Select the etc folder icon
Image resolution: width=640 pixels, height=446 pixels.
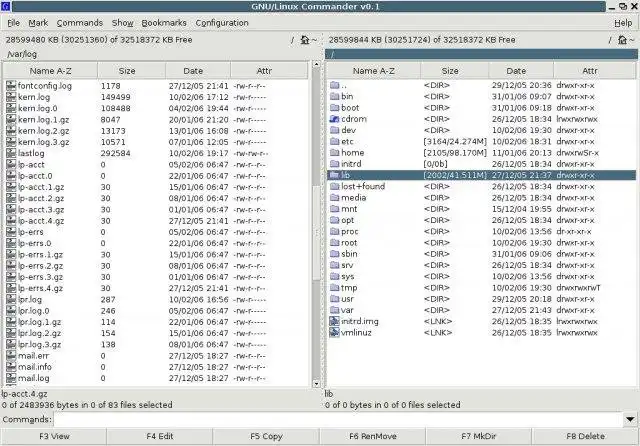click(x=334, y=141)
